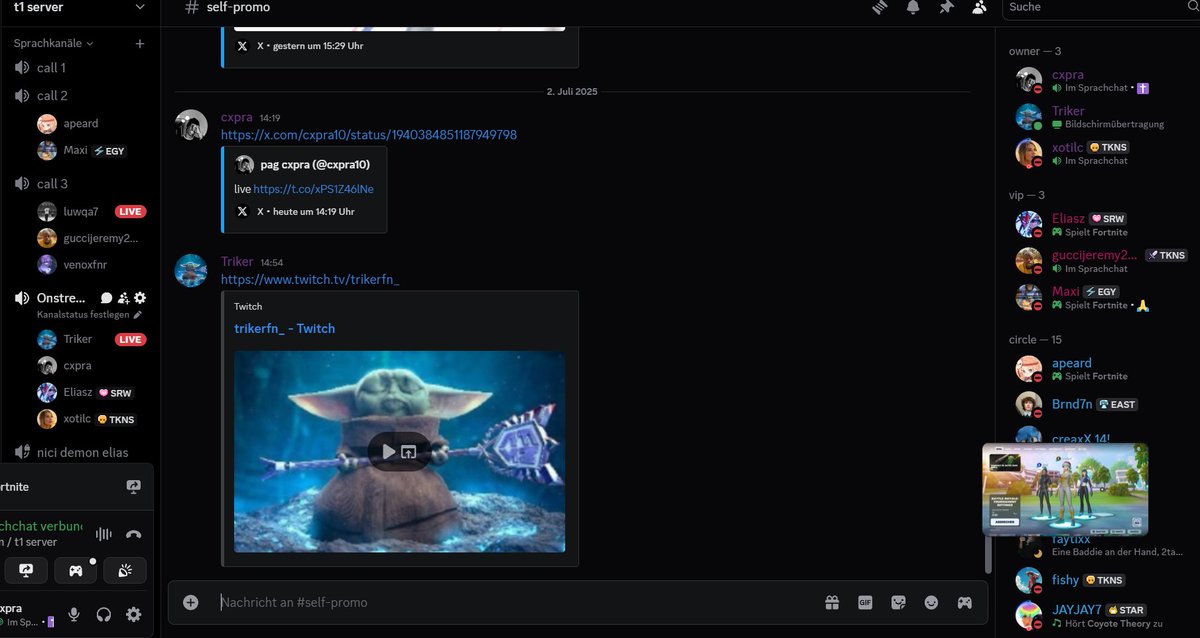Click invite icon of Onstre voice channel
Viewport: 1200px width, 638px height.
click(x=123, y=298)
